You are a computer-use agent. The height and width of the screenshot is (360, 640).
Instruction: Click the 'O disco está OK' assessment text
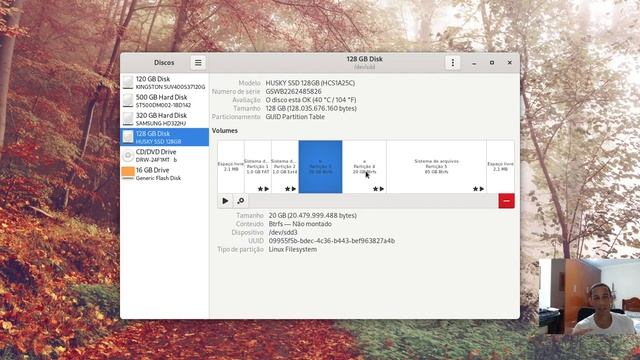tap(311, 100)
